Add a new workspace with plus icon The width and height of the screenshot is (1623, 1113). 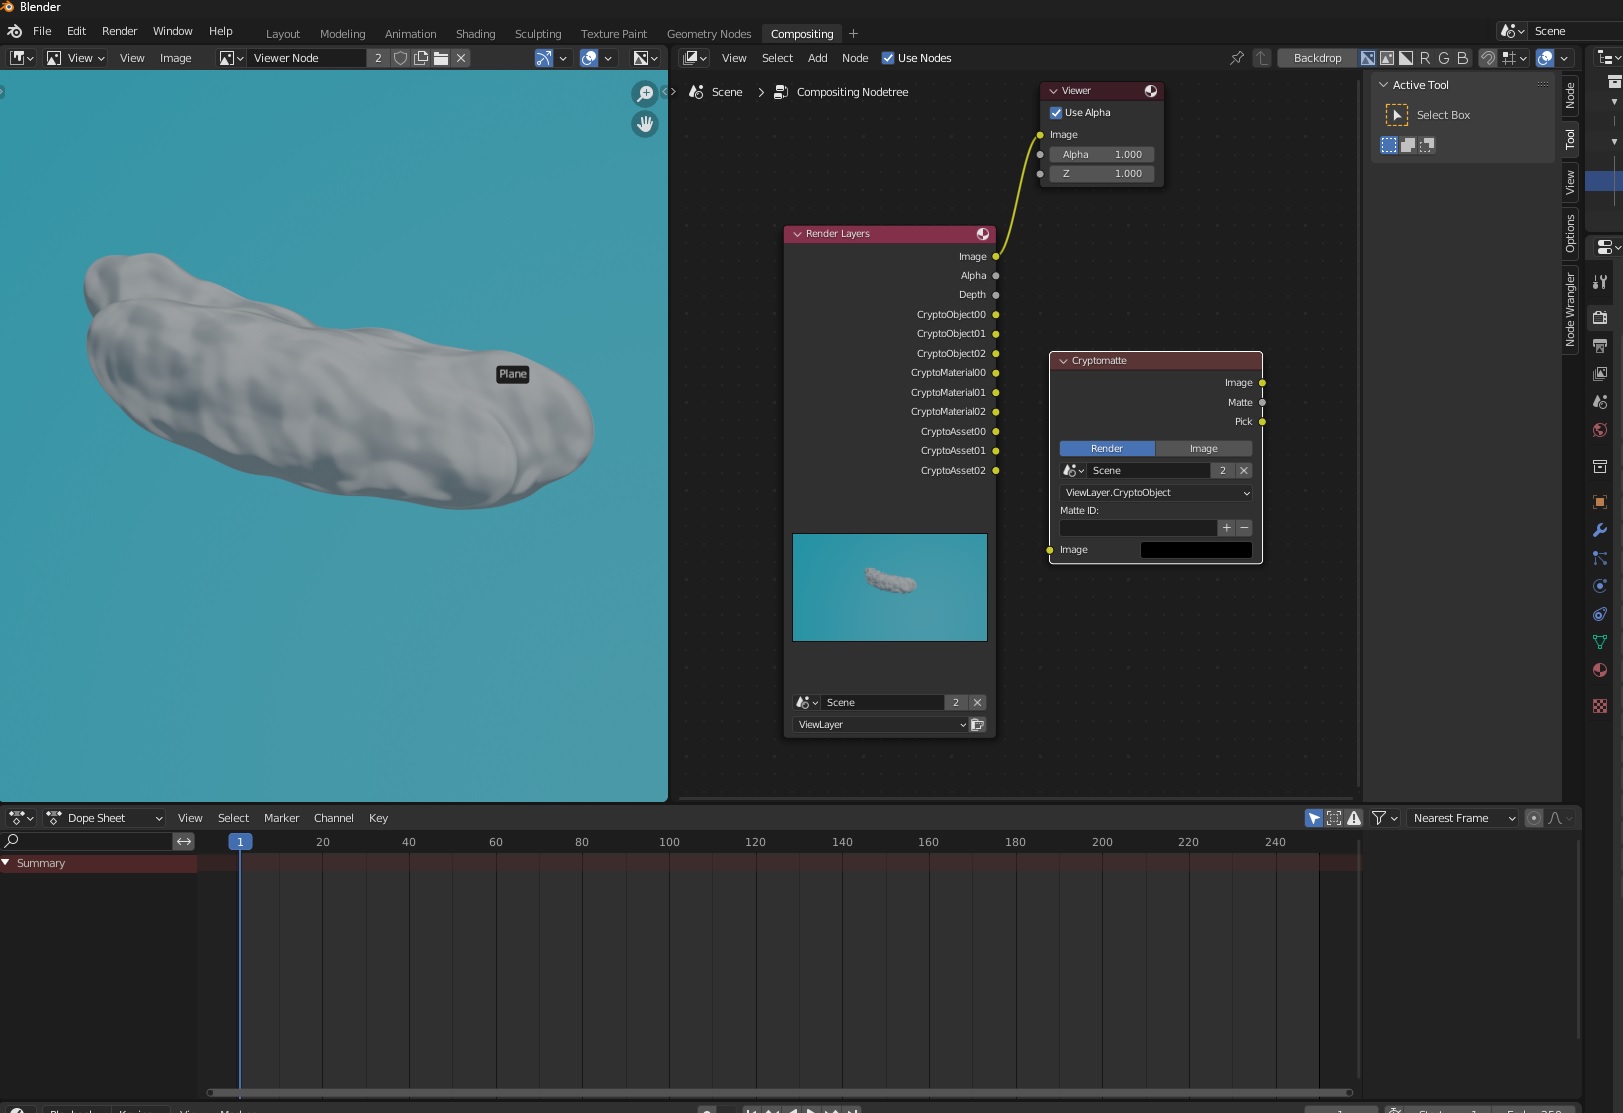pos(853,34)
